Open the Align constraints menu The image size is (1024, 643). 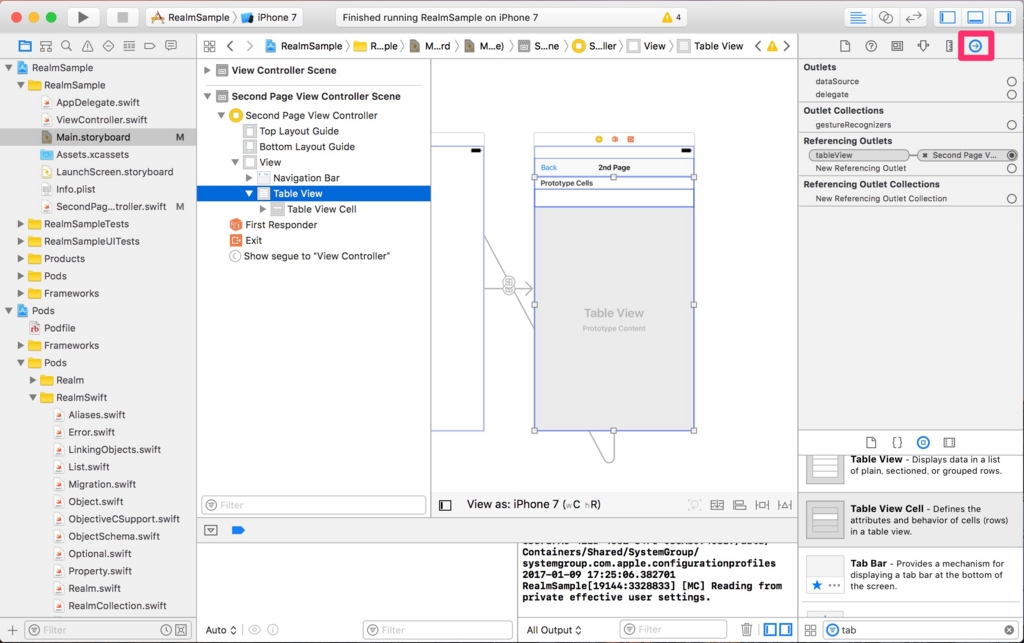(x=739, y=505)
